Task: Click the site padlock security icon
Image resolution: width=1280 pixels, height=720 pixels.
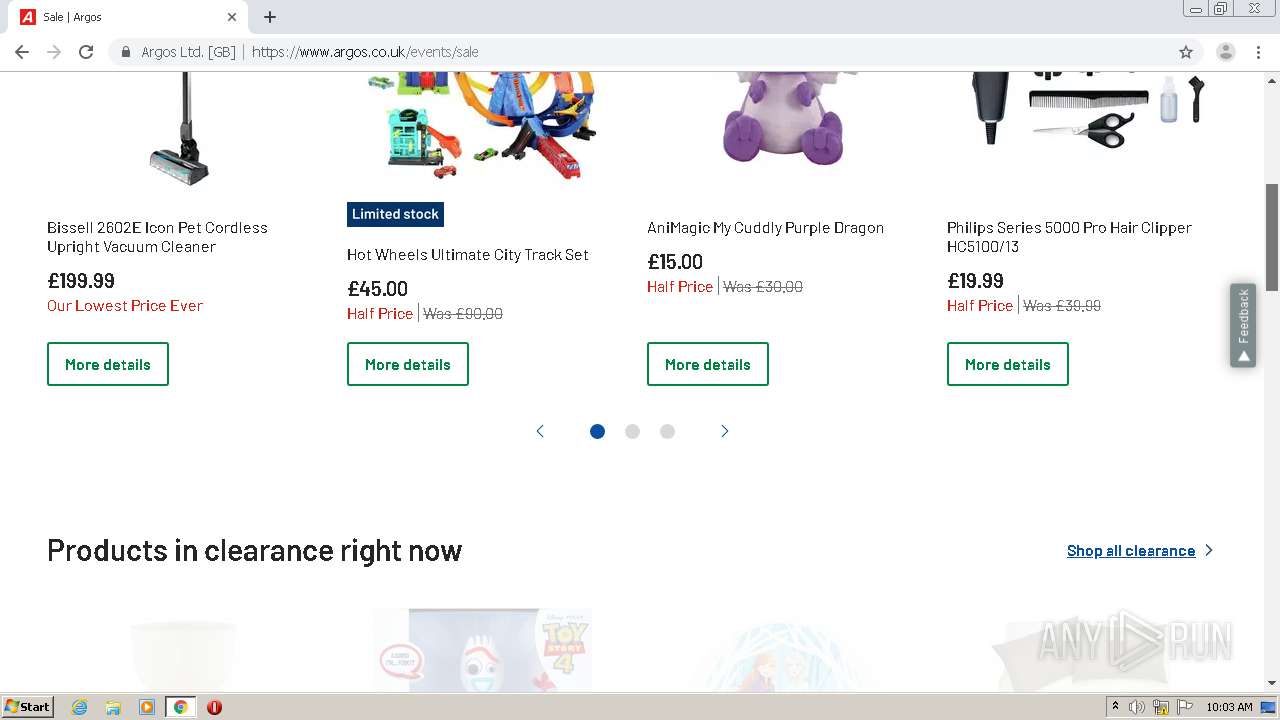Action: coord(126,52)
